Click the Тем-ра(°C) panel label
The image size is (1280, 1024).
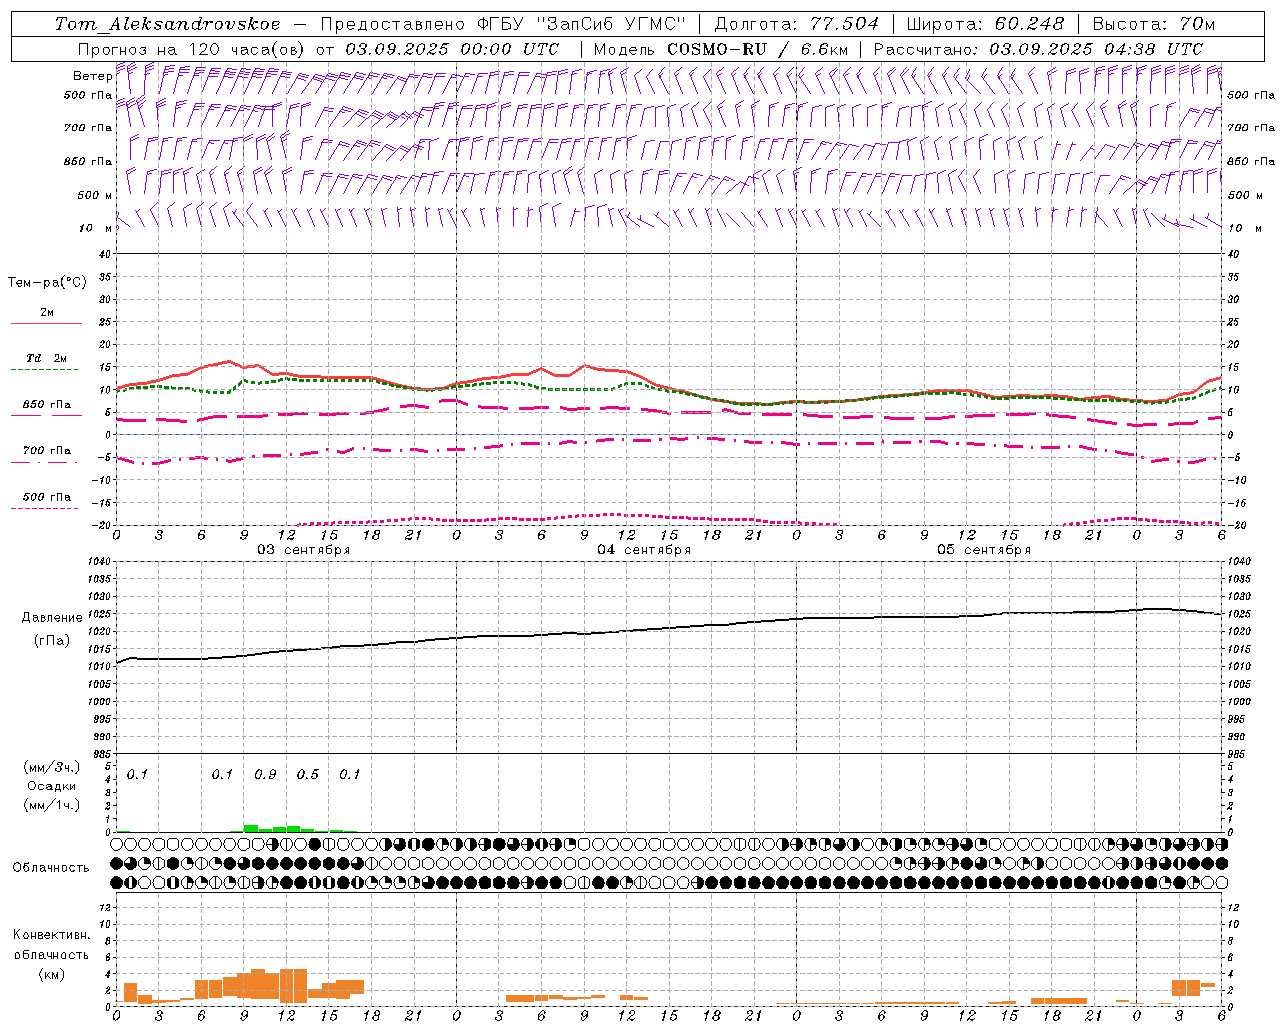click(x=47, y=283)
